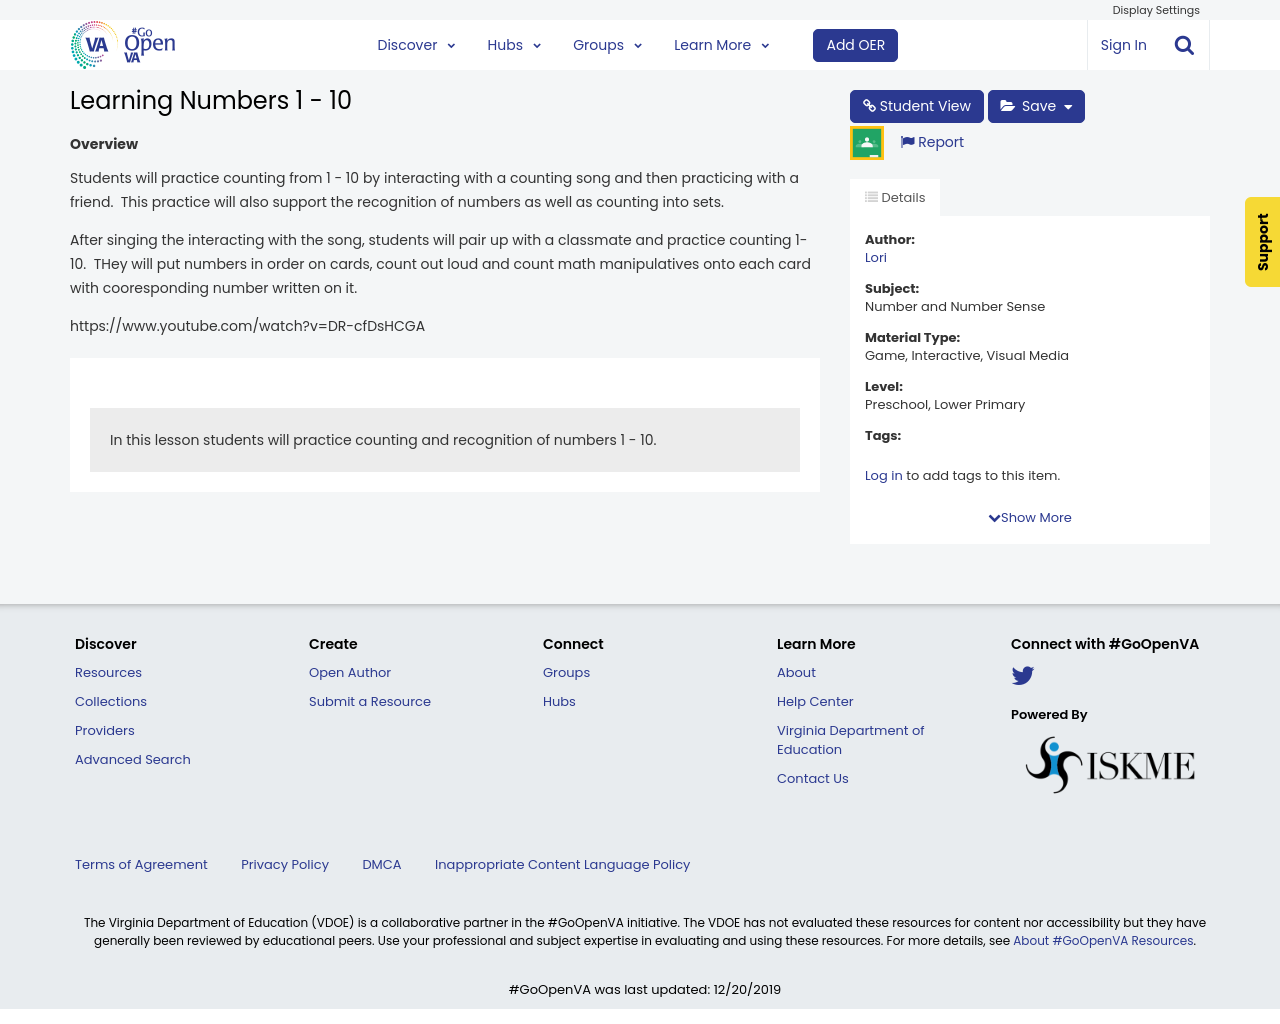Expand Show More details
This screenshot has height=1024, width=1280.
pyautogui.click(x=1030, y=518)
